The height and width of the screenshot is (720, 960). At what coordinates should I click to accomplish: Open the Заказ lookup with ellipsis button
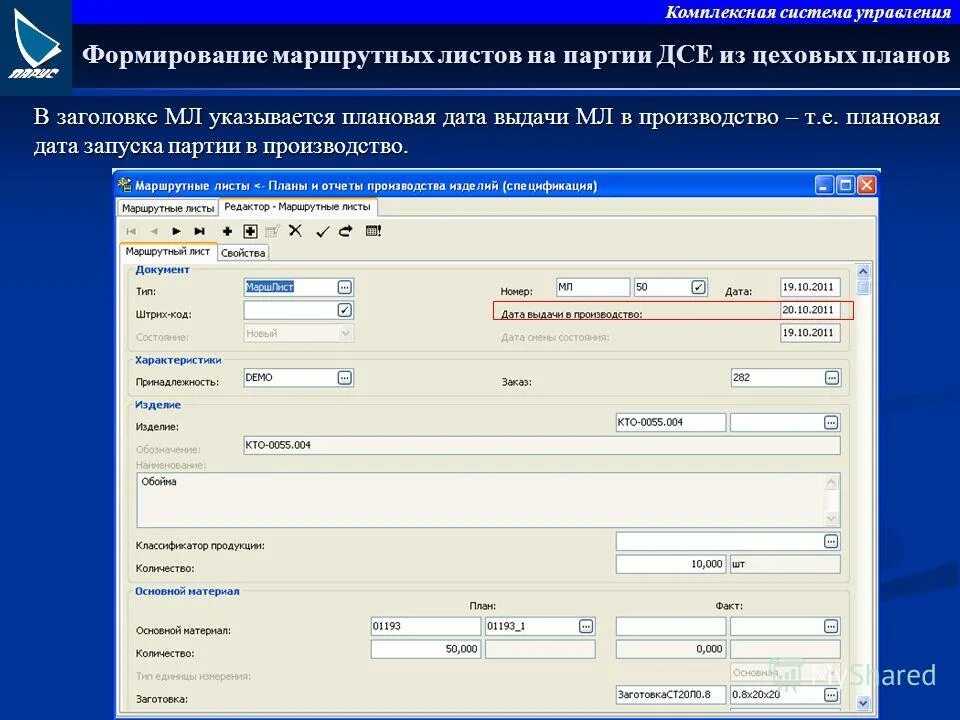(830, 378)
